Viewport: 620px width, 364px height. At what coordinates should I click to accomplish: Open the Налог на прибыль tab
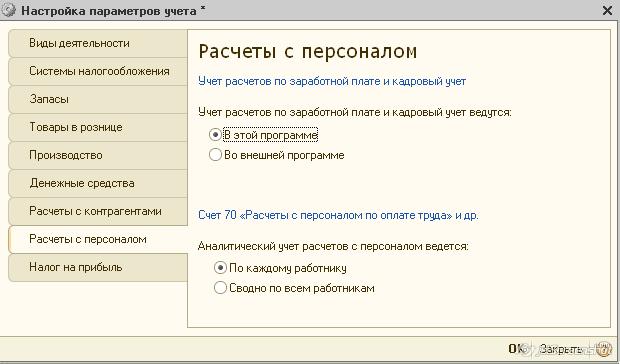point(98,268)
